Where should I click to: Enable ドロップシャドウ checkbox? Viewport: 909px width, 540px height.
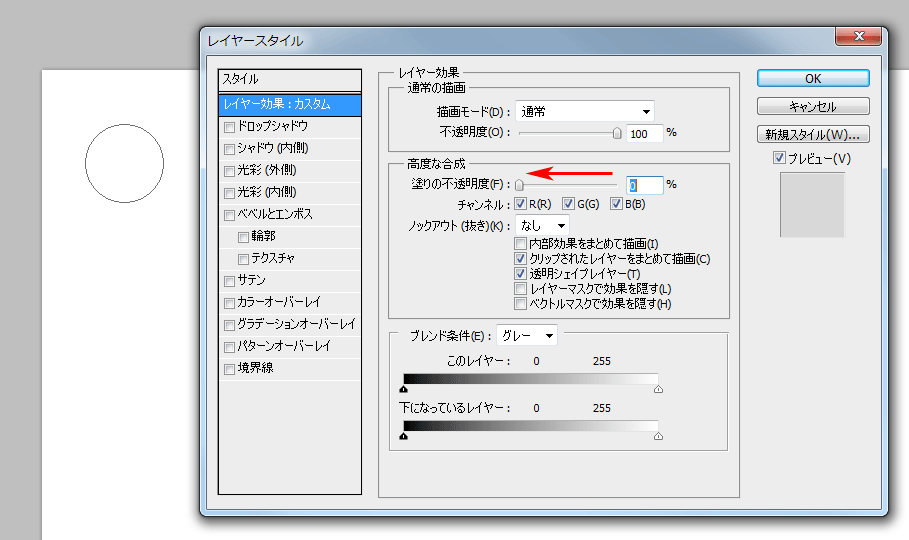point(229,127)
